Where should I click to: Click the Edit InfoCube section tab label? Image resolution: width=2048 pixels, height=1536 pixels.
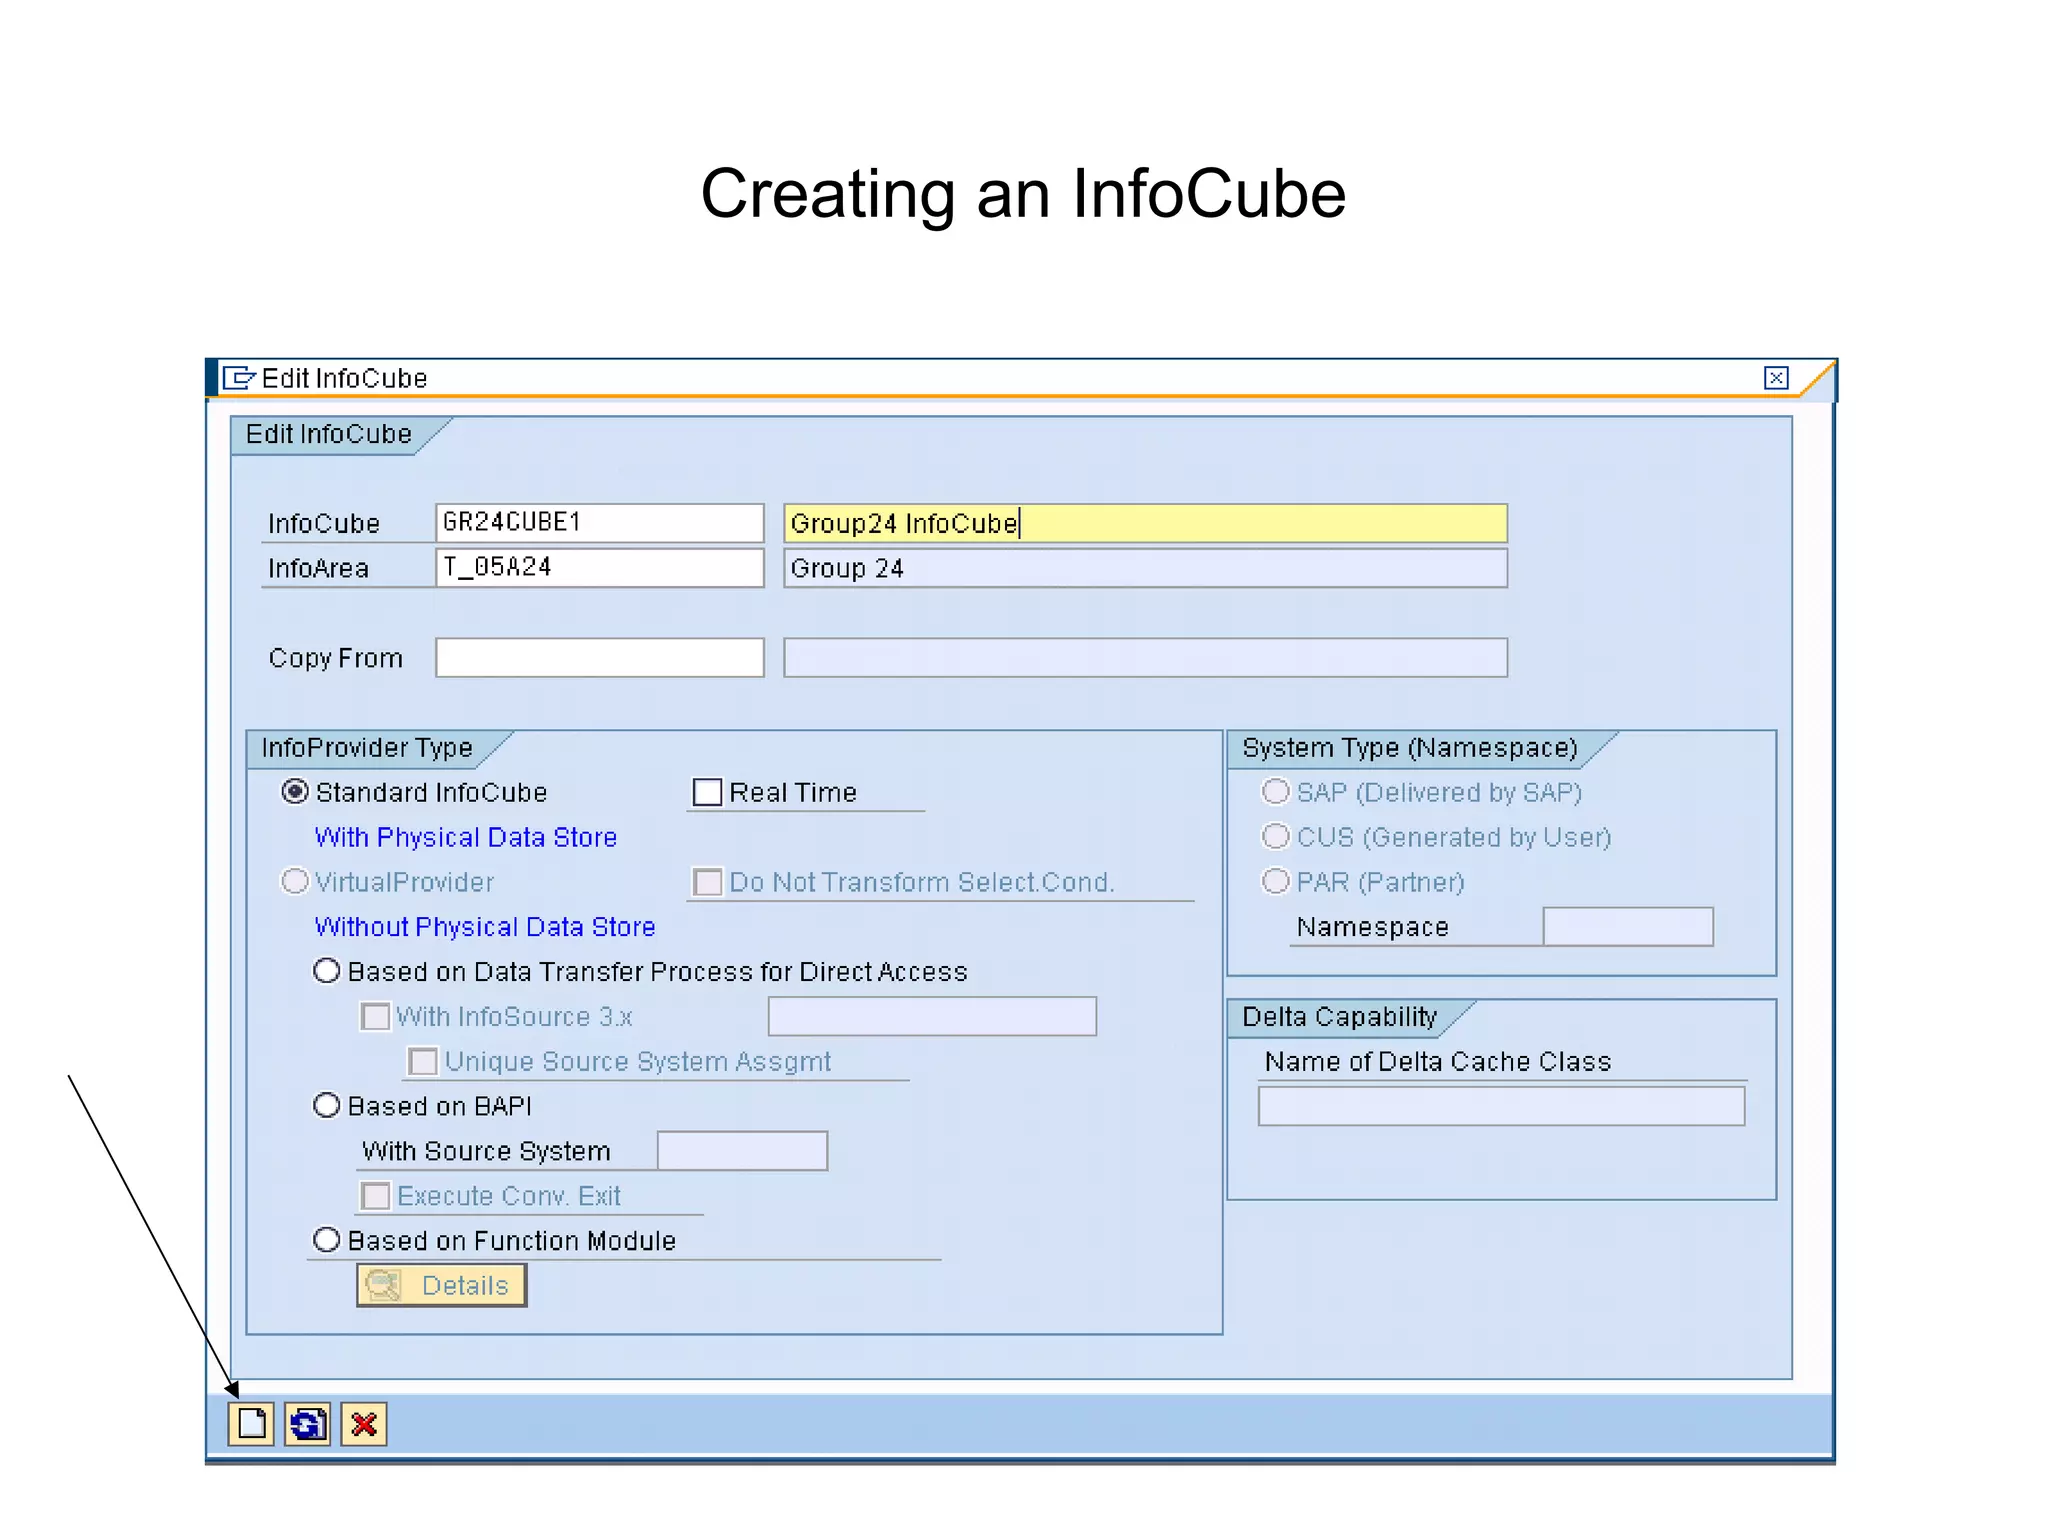[x=329, y=434]
